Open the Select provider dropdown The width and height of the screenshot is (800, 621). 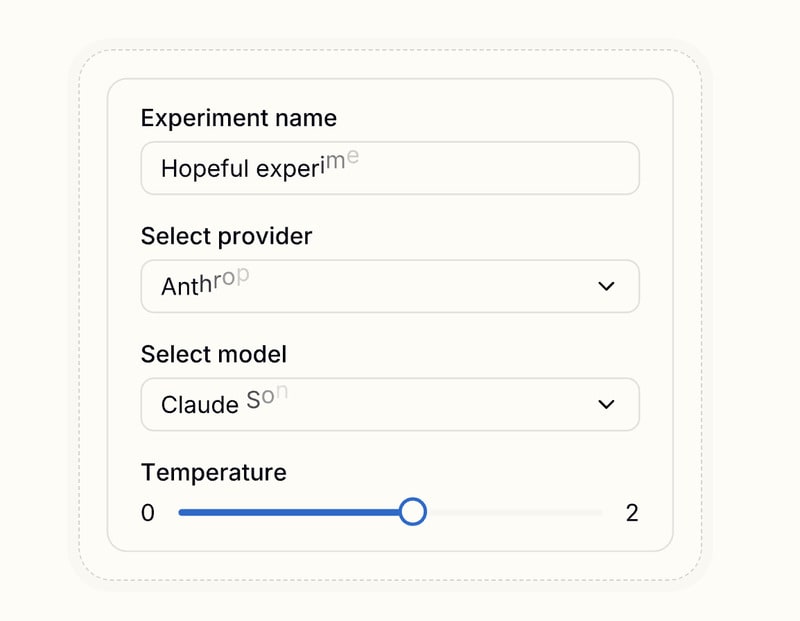pos(390,286)
